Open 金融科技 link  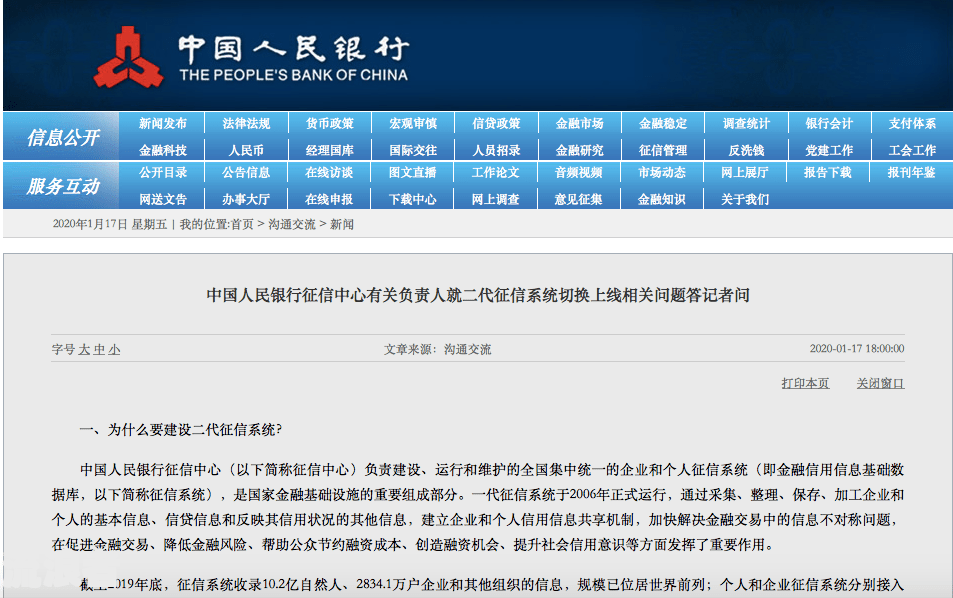coord(162,150)
